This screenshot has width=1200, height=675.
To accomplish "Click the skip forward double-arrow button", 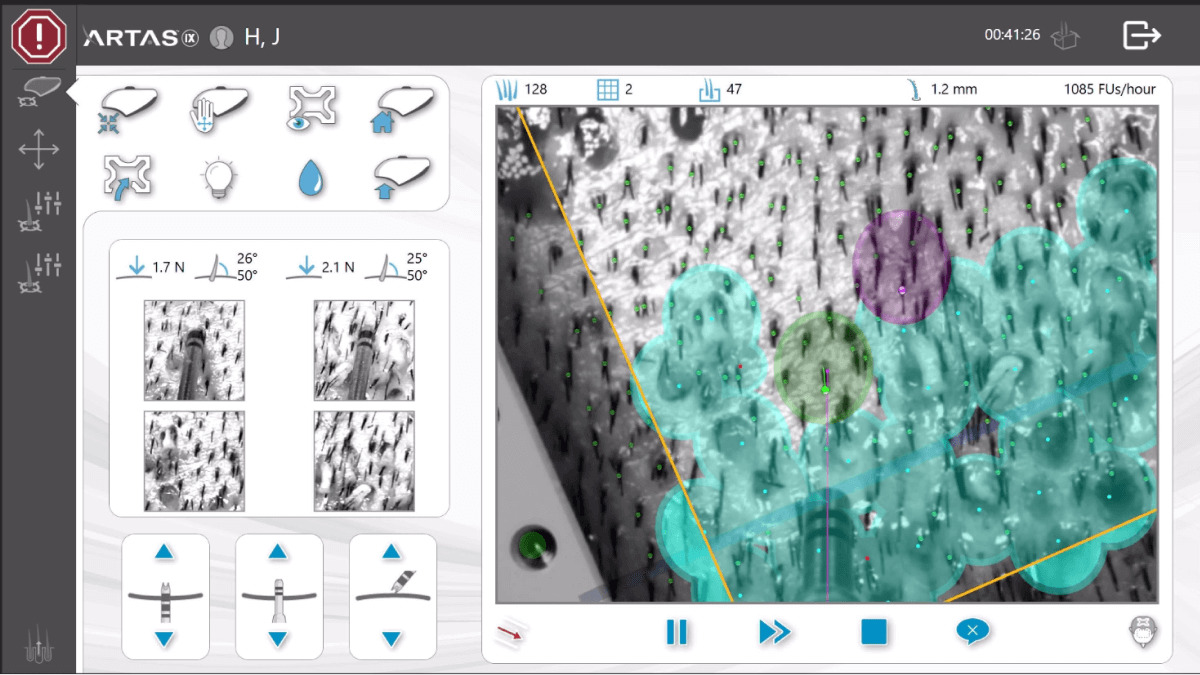I will click(775, 632).
